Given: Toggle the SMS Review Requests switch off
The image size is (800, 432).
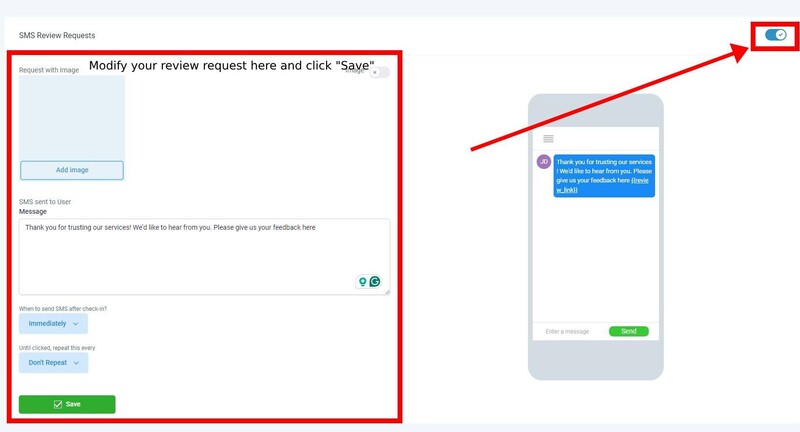Looking at the screenshot, I should pyautogui.click(x=776, y=35).
